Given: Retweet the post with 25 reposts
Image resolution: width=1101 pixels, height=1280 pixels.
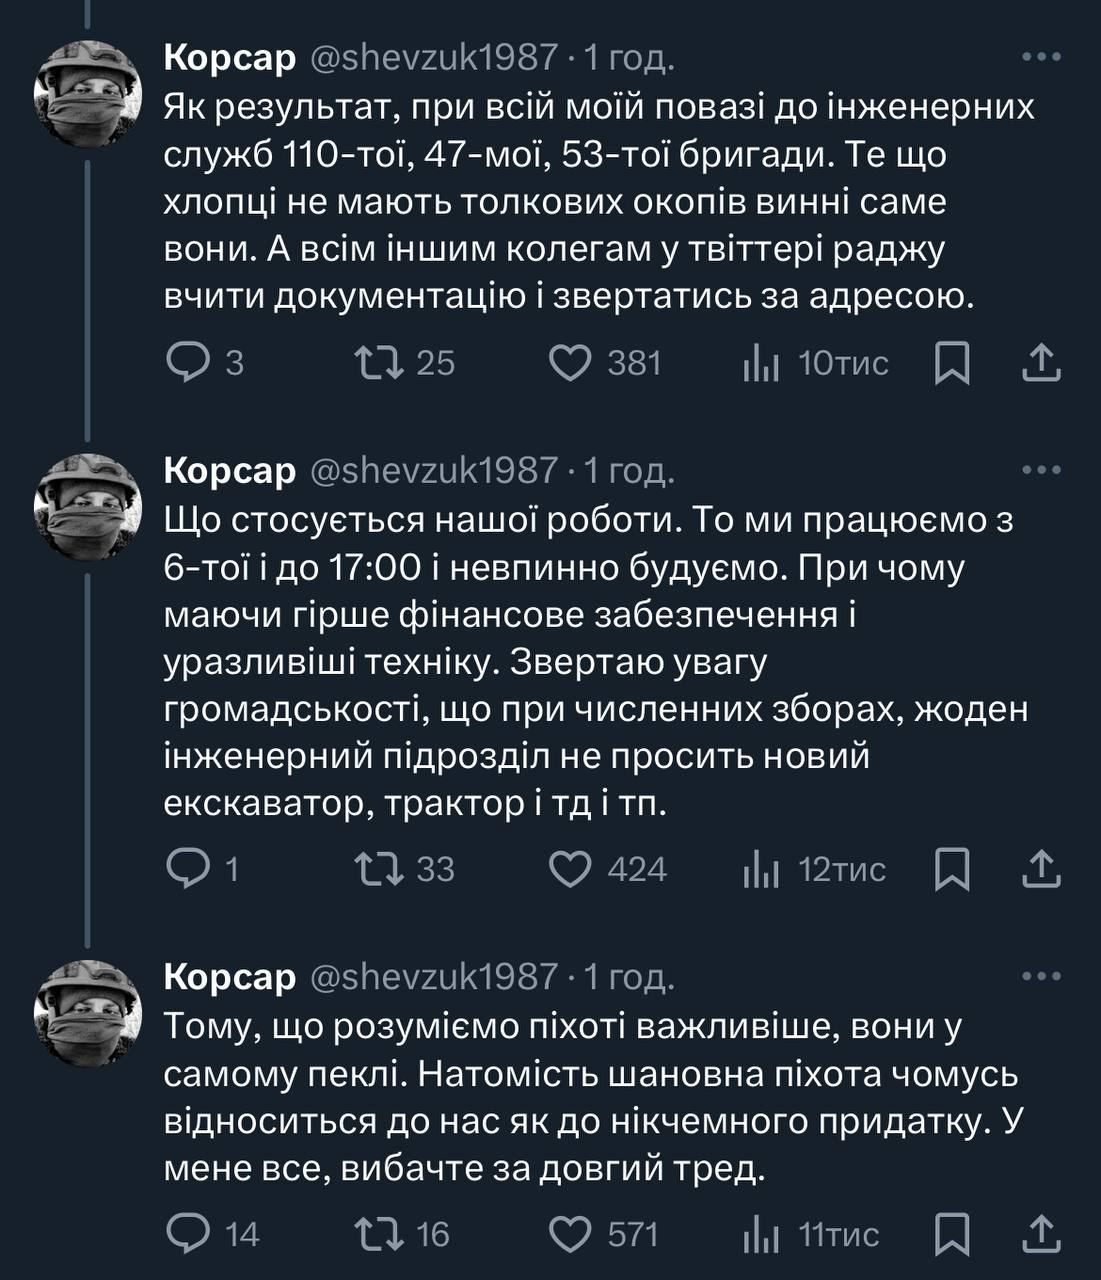Looking at the screenshot, I should 381,363.
